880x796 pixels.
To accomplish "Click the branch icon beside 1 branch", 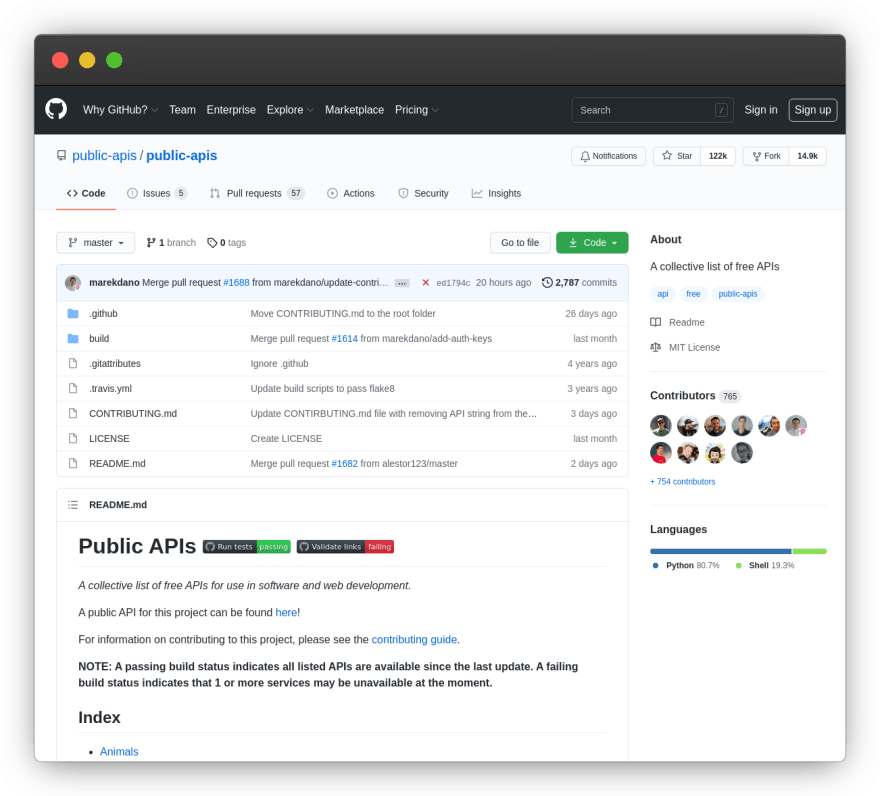I will coord(151,243).
